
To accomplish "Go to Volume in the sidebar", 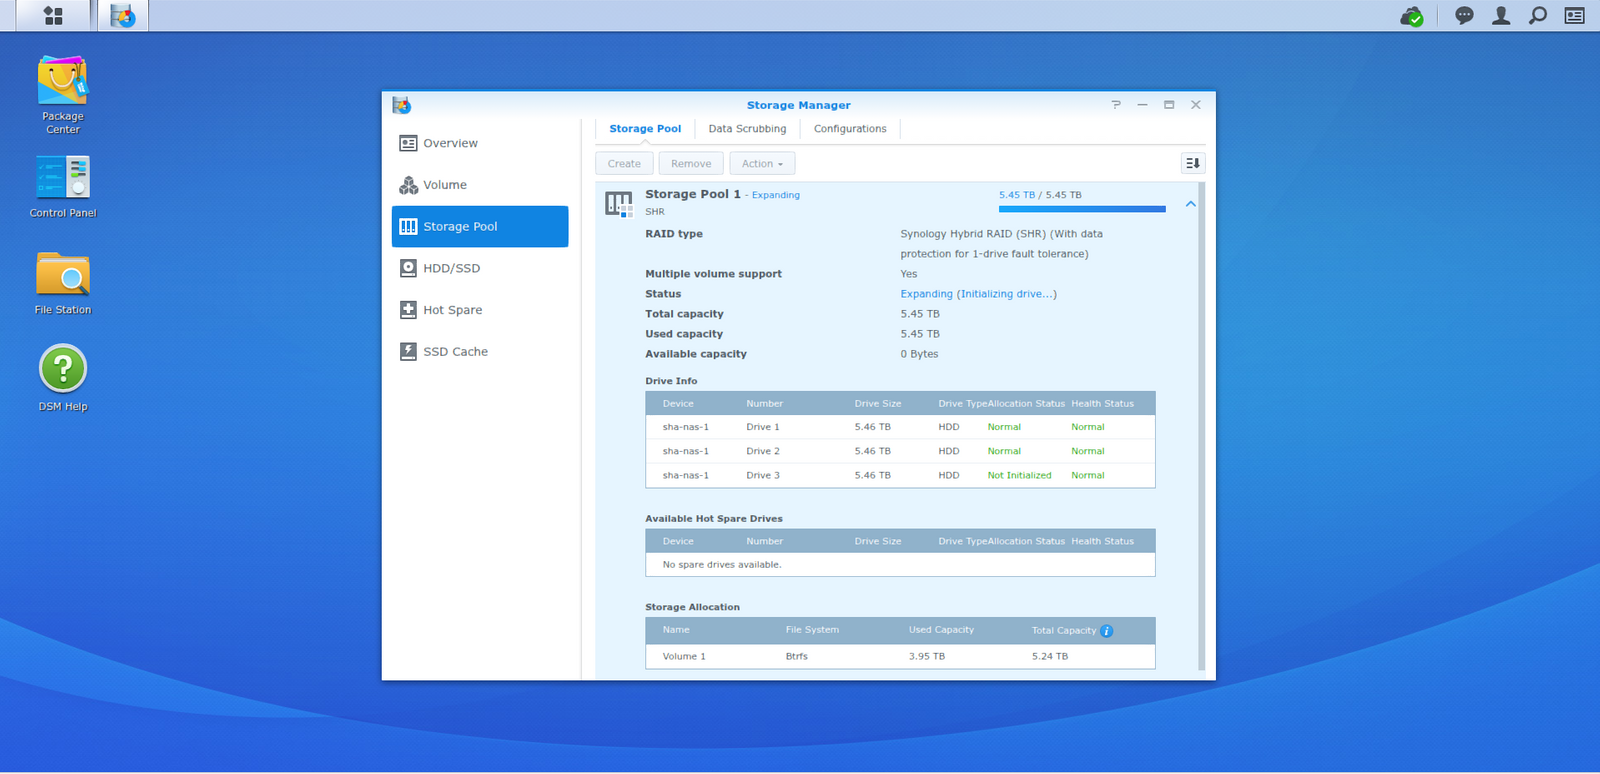I will 480,185.
